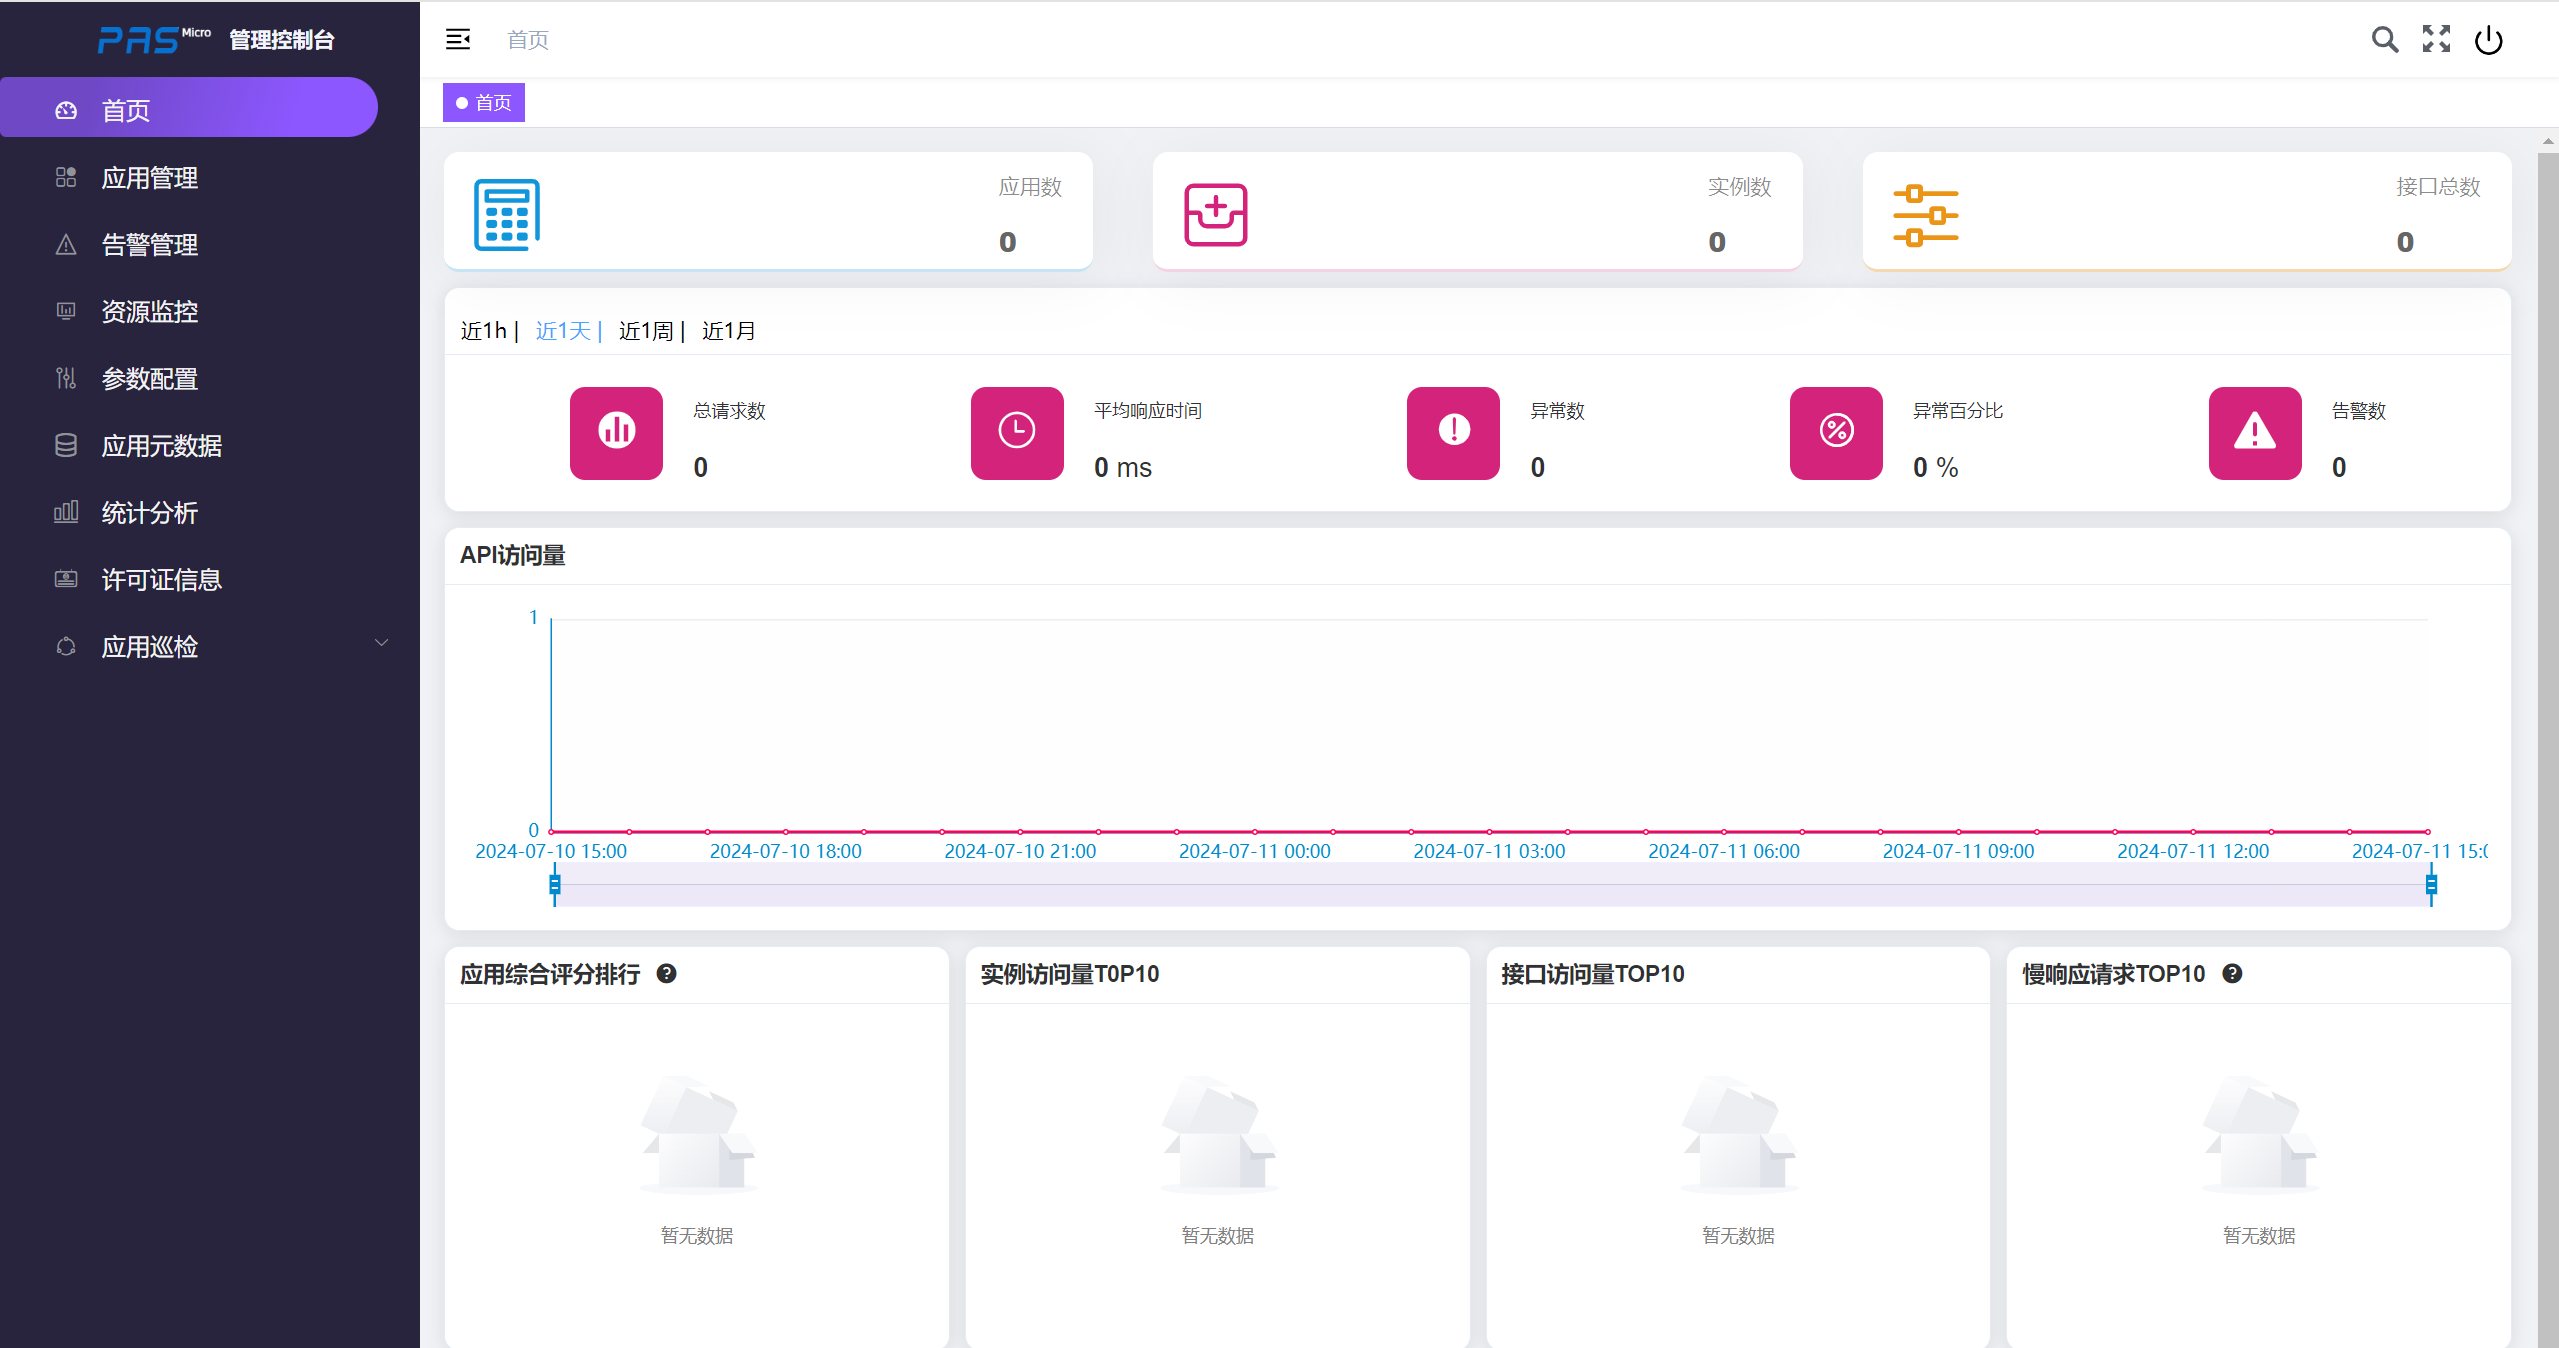Viewport: 2559px width, 1348px height.
Task: Click the 应用数 calculator icon
Action: click(507, 214)
